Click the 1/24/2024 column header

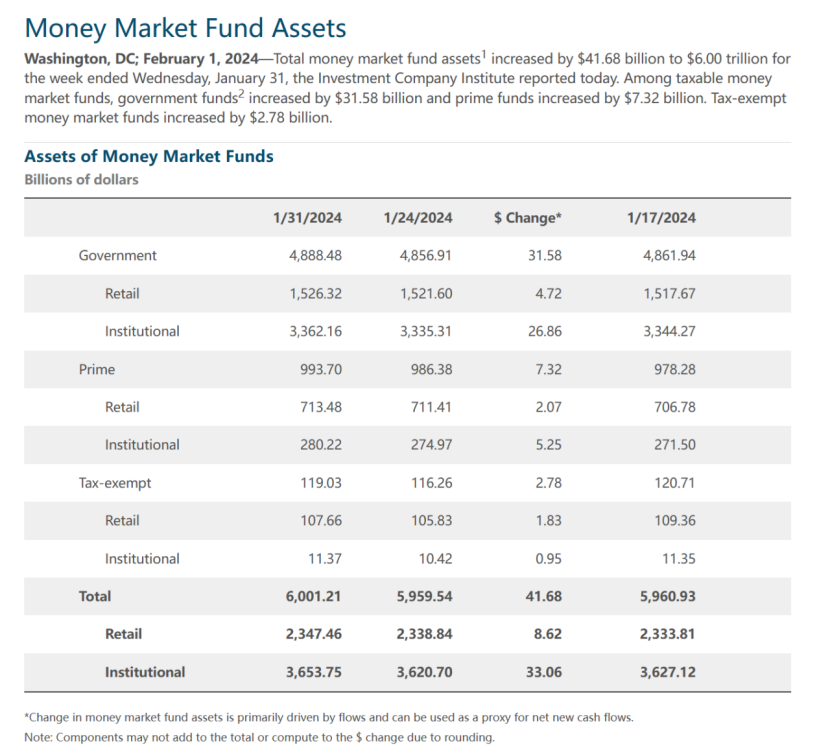pyautogui.click(x=418, y=218)
